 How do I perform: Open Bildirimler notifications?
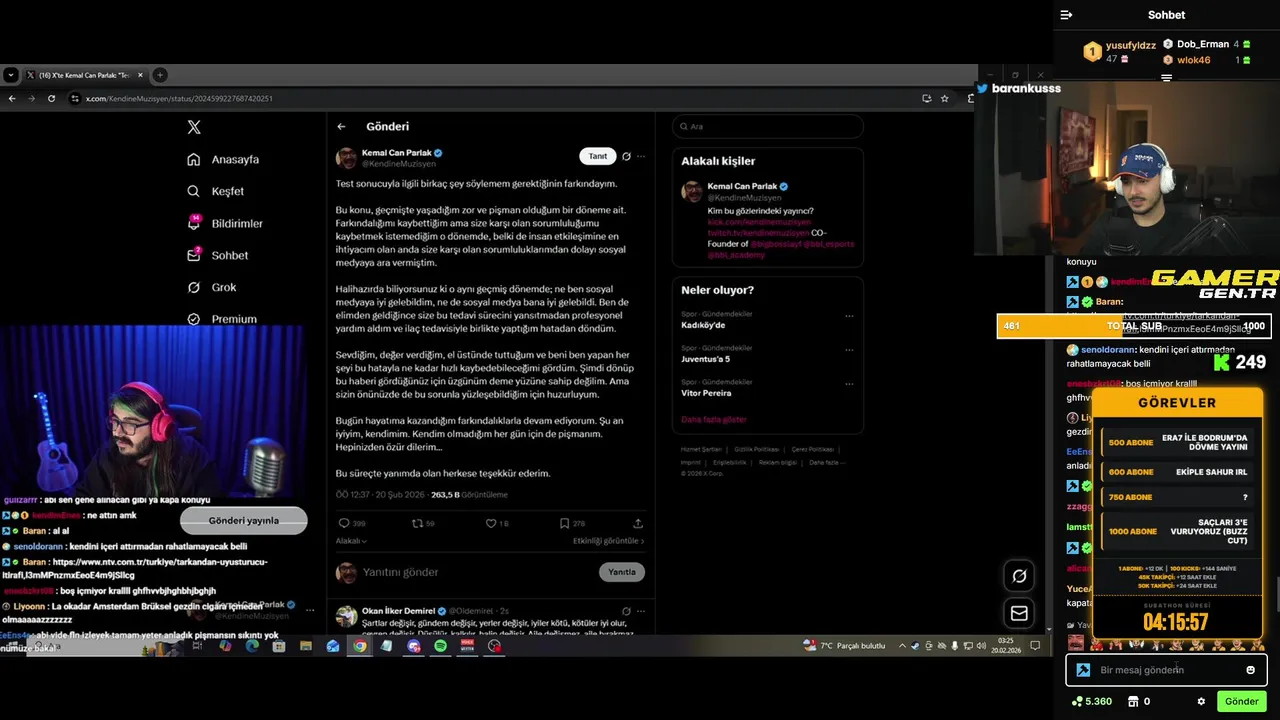click(225, 223)
